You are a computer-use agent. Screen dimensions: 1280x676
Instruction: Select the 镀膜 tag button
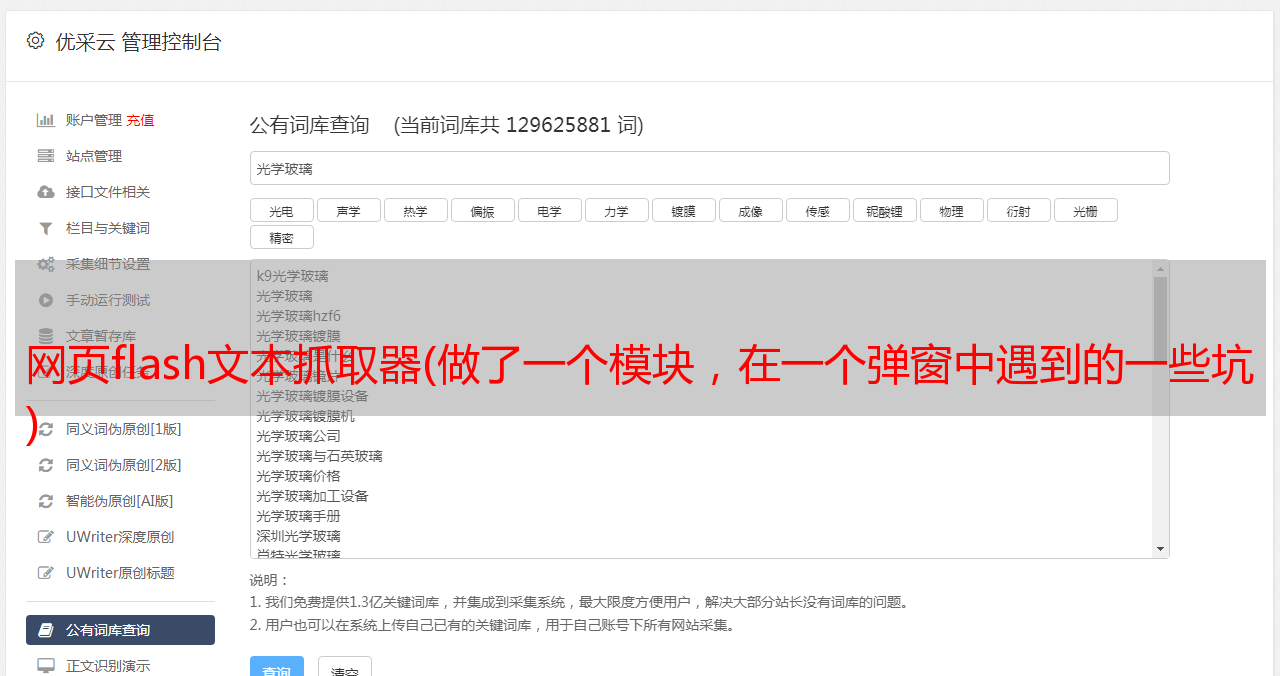tap(684, 210)
